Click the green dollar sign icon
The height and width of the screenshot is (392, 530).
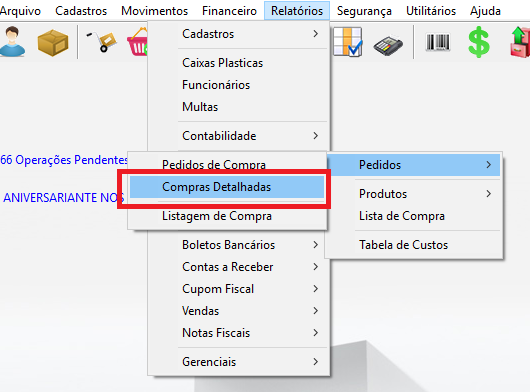click(479, 42)
